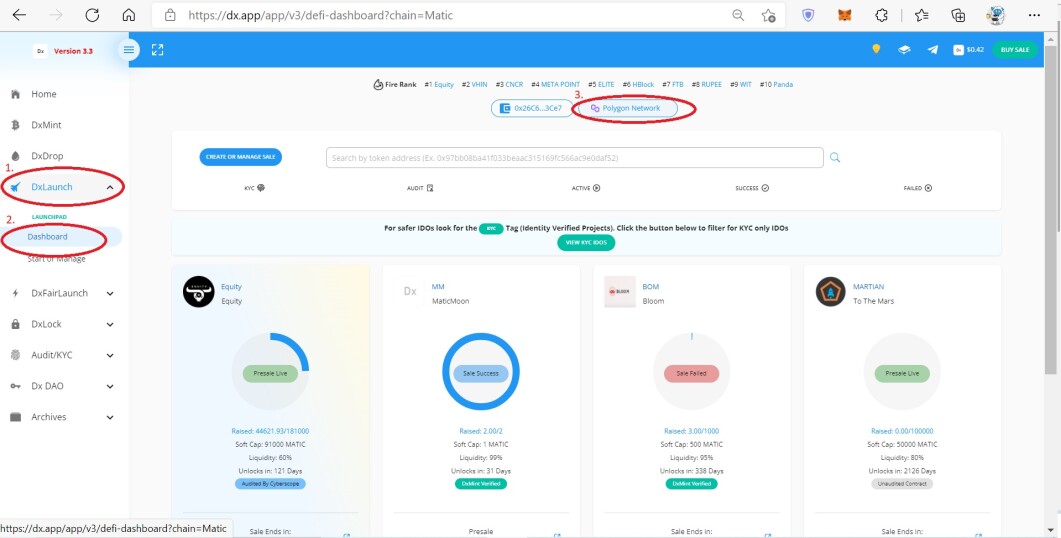Screen dimensions: 1061x538
Task: Open the #10 Panda rank link
Action: click(776, 85)
